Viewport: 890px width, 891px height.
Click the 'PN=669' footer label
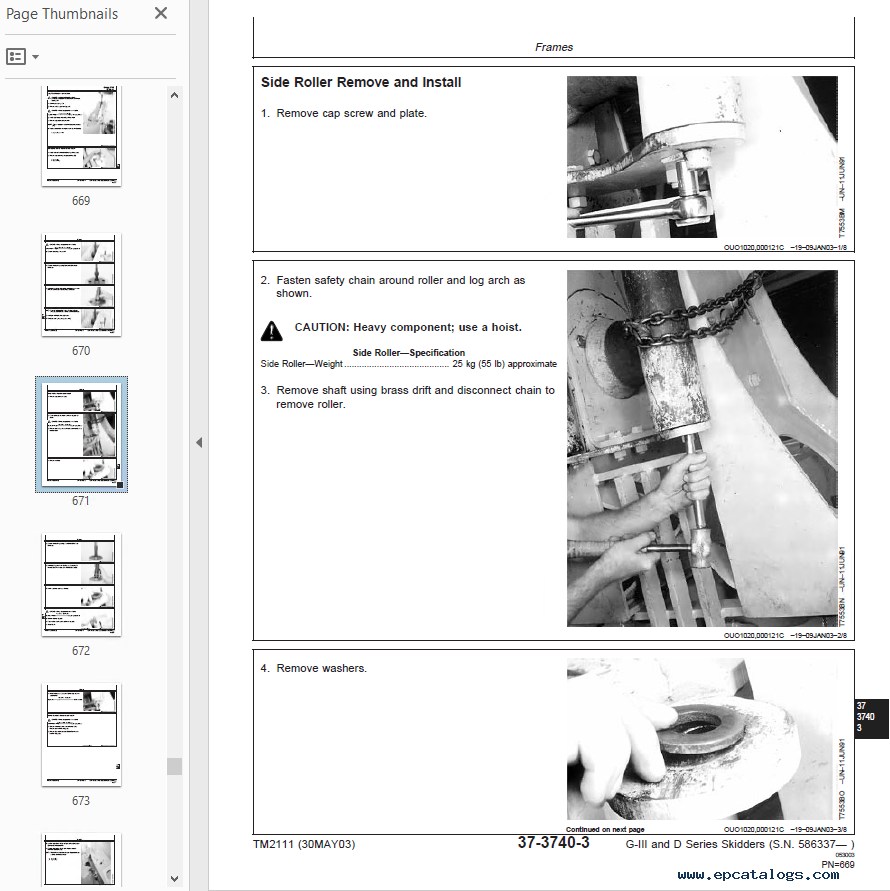click(838, 864)
